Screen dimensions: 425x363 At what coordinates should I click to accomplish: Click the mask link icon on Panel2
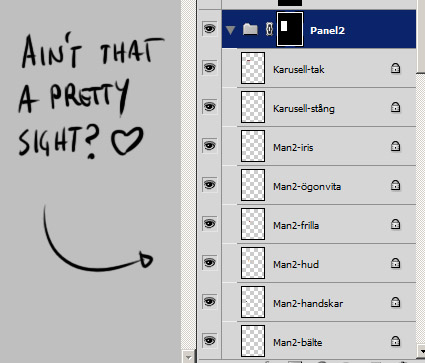(x=269, y=30)
